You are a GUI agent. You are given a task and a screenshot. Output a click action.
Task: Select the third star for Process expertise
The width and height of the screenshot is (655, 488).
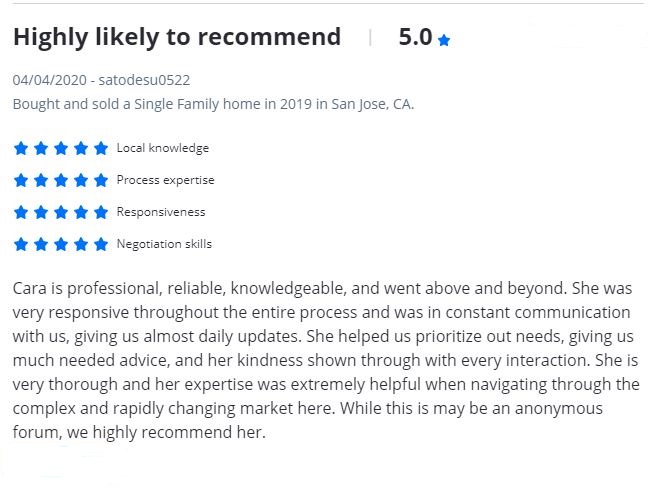pos(61,180)
